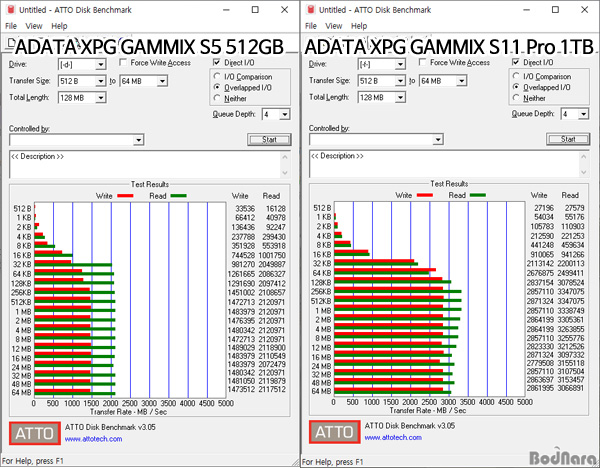Click the 512 B row label, right window chart

pyautogui.click(x=322, y=208)
